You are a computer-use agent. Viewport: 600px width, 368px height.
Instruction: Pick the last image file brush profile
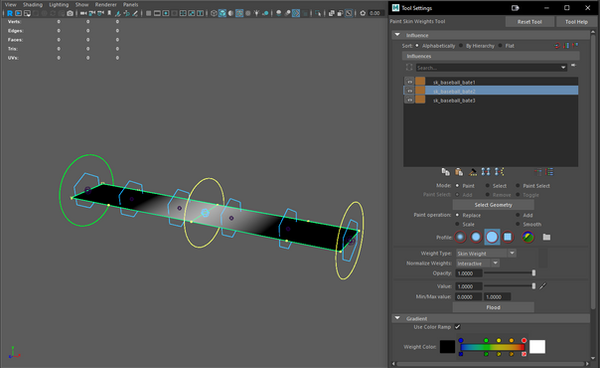click(528, 237)
